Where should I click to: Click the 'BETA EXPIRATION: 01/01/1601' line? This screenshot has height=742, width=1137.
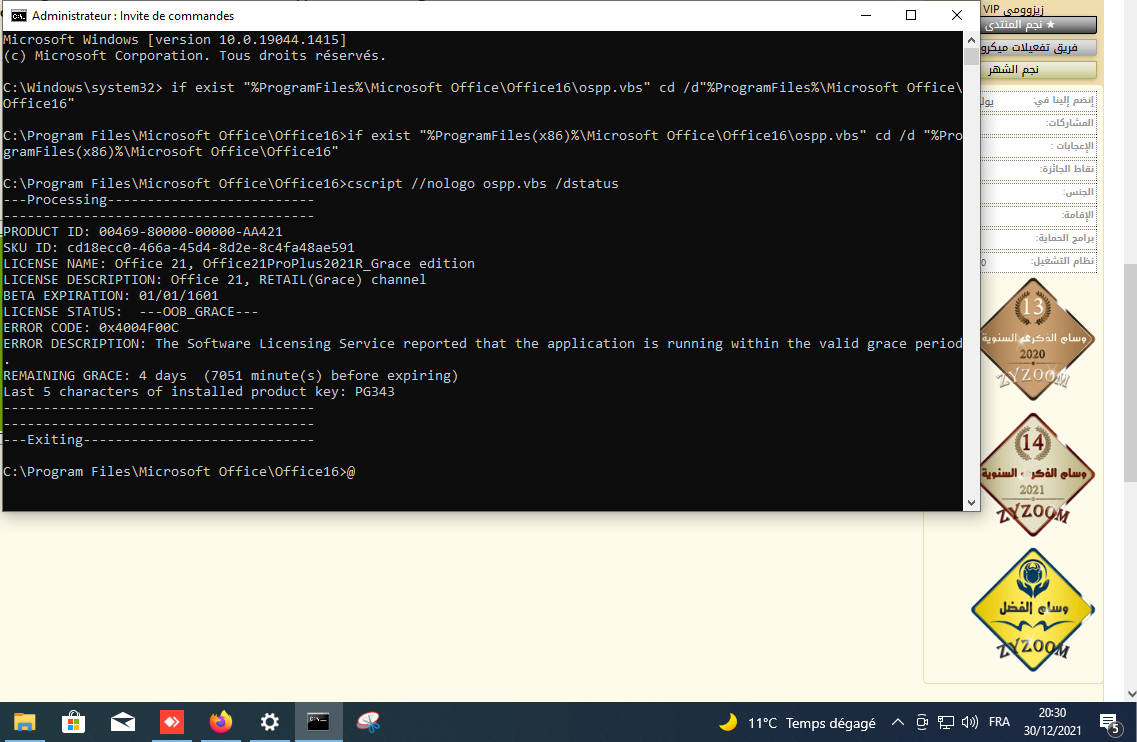coord(111,295)
